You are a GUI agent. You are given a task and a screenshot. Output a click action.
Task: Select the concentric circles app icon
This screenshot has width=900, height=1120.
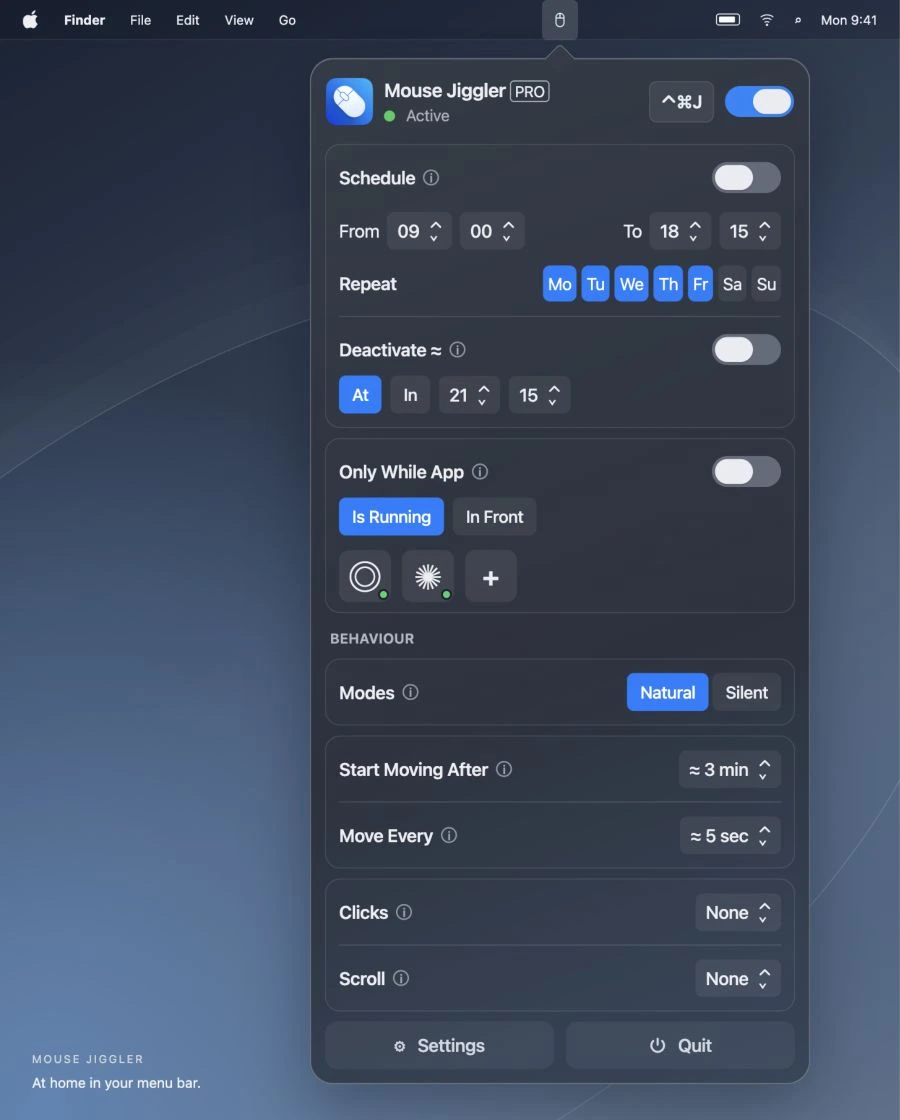click(365, 576)
